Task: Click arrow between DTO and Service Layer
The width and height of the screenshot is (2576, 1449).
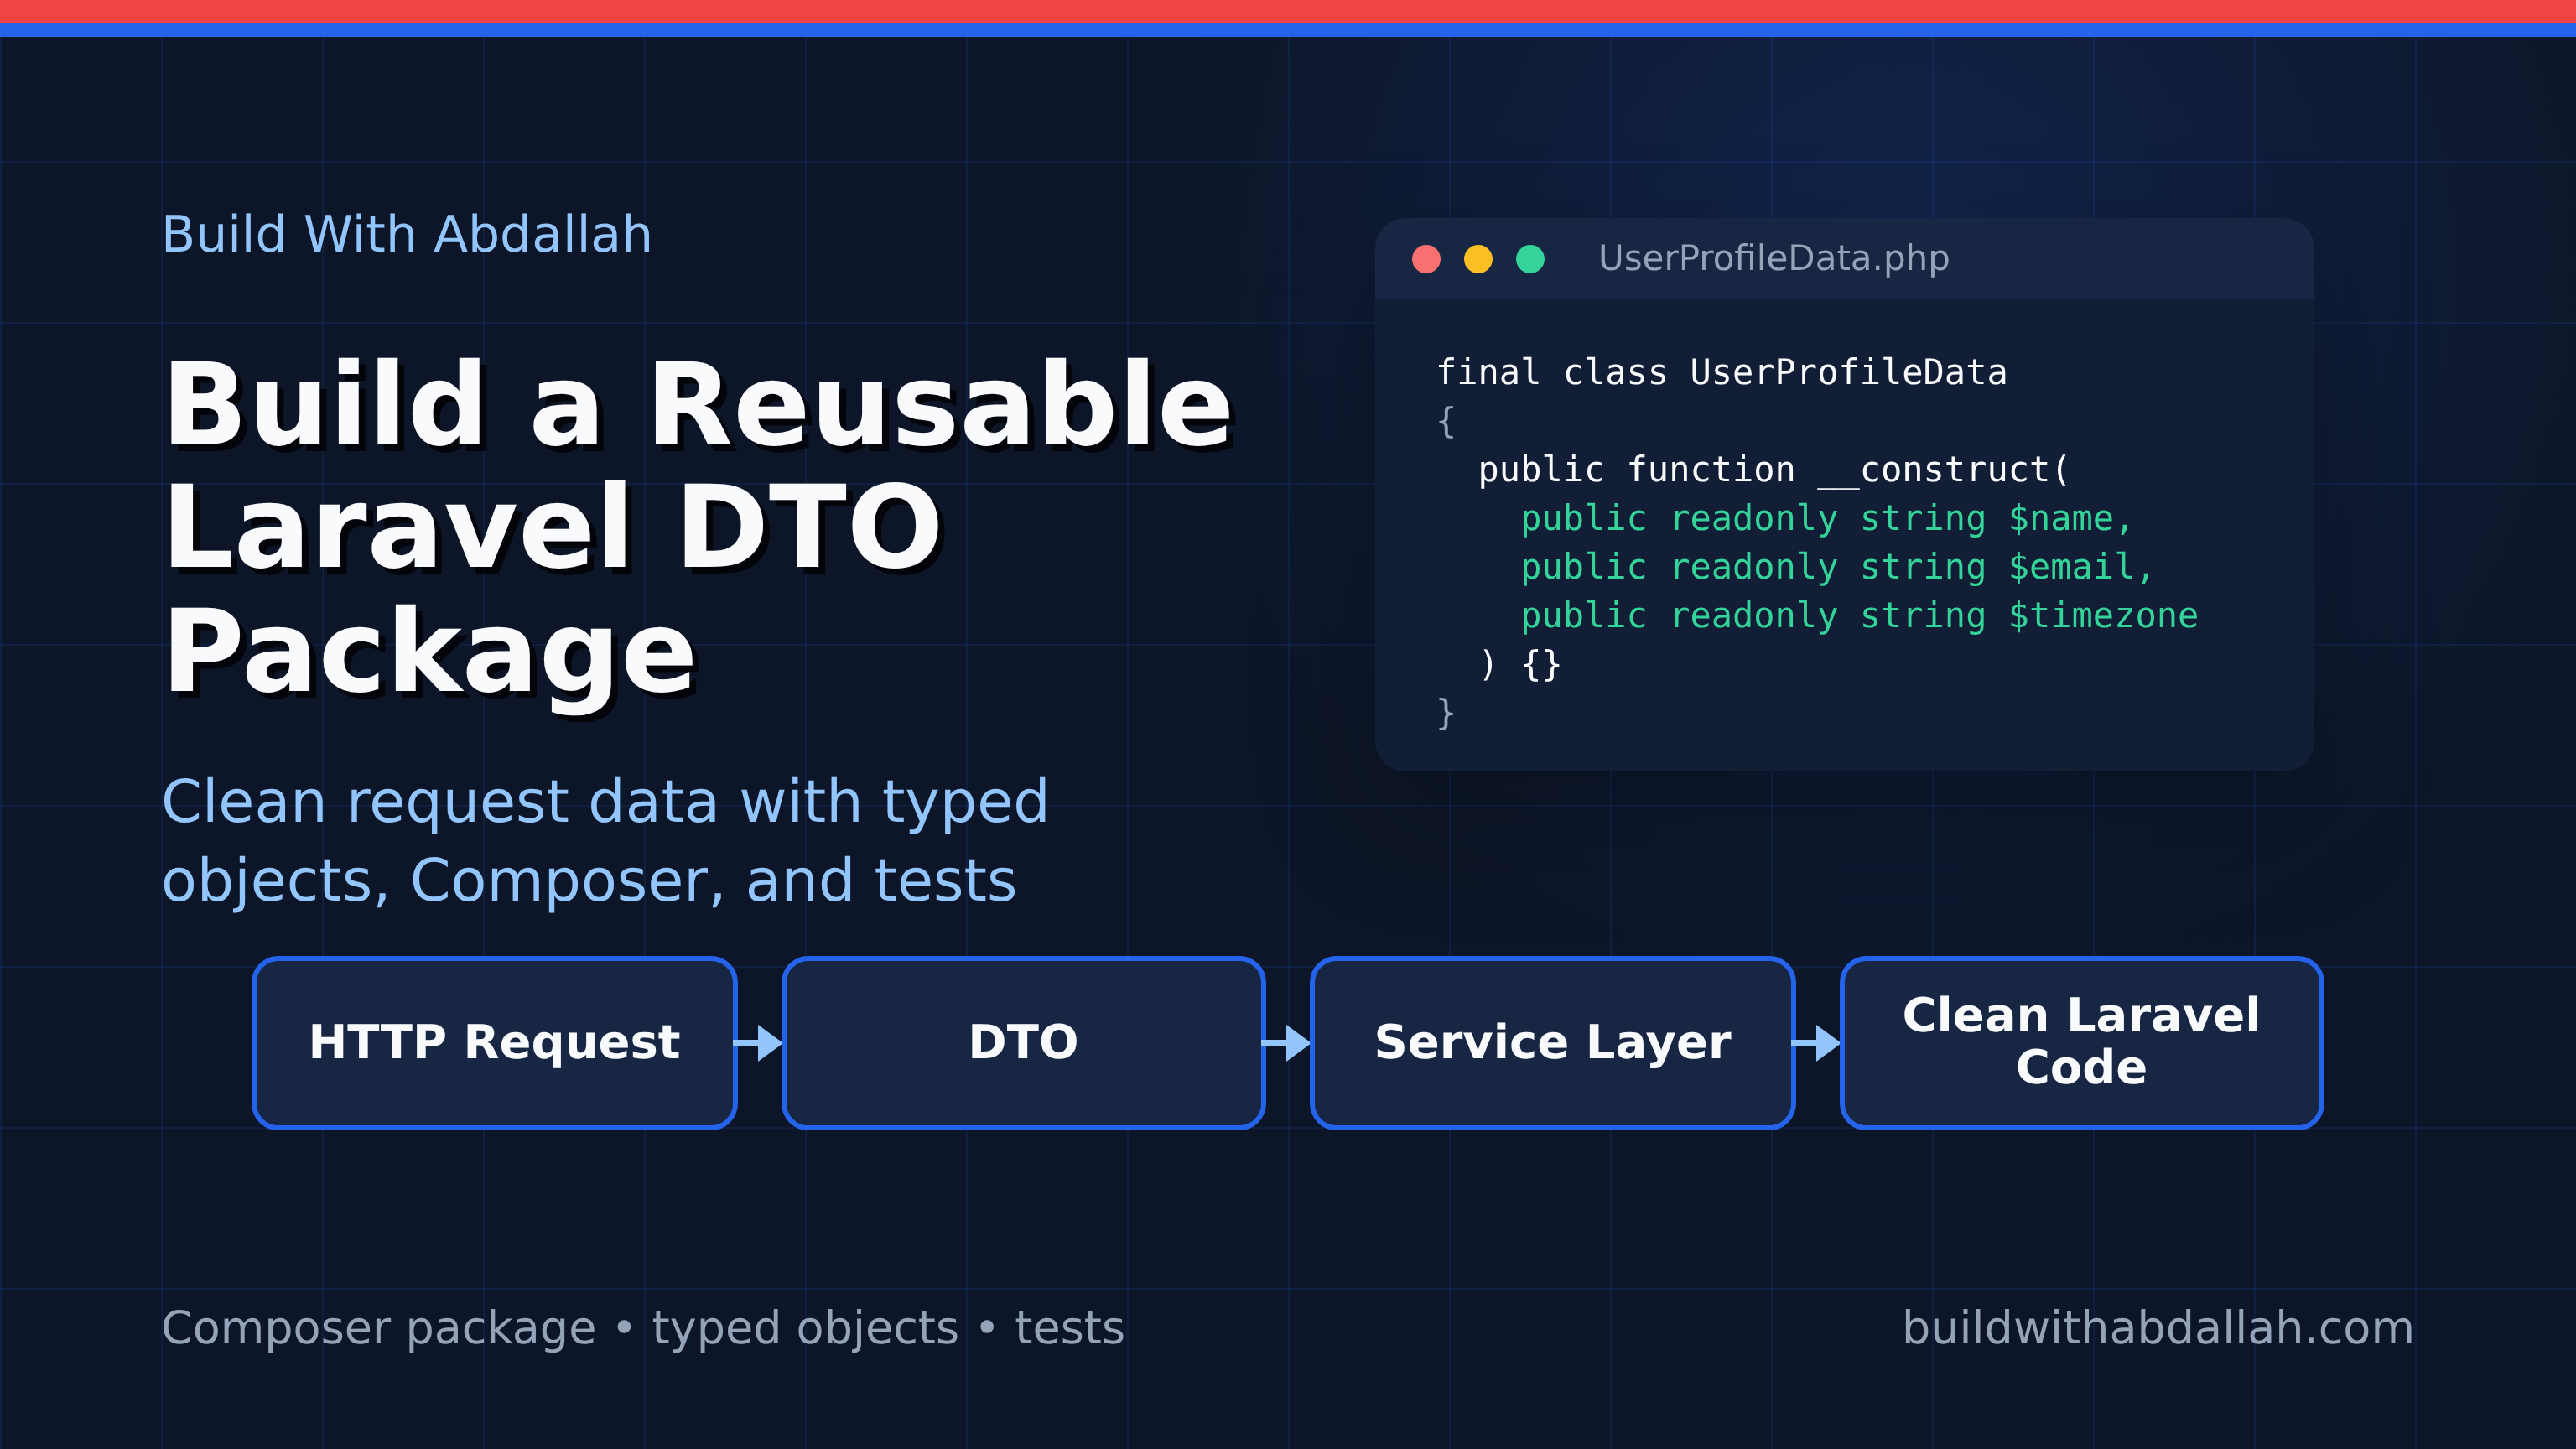Action: 1288,1043
